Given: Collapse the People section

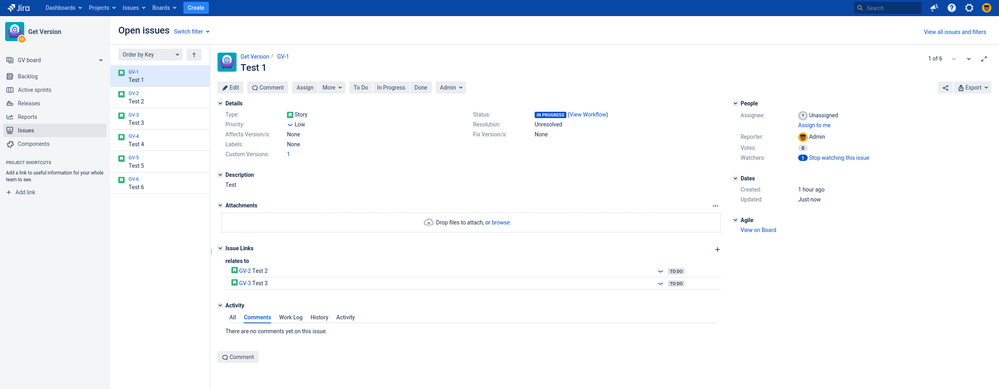Looking at the screenshot, I should coord(735,103).
